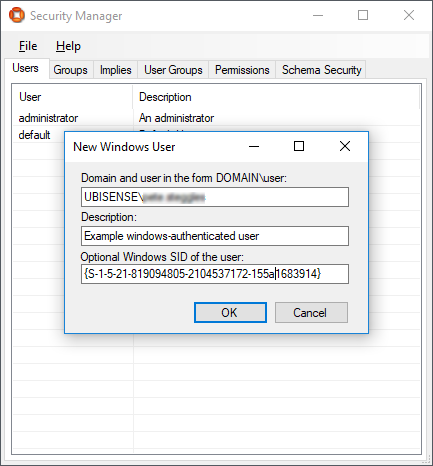Click the DOMAIN\user input field
The width and height of the screenshot is (433, 466).
click(215, 197)
